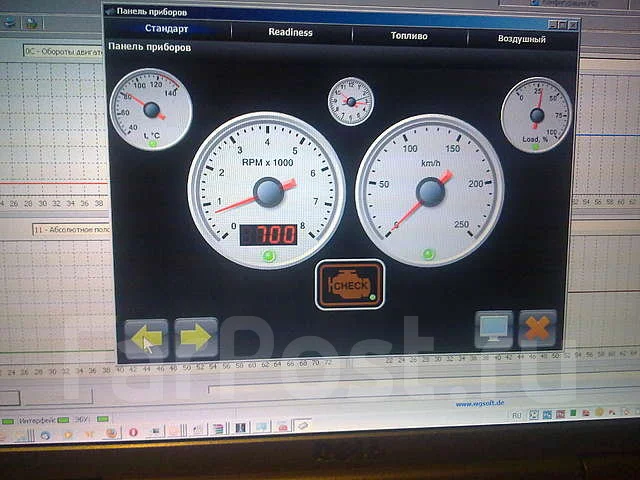This screenshot has width=640, height=480.
Task: Click the yellow left arrow button
Action: (x=146, y=339)
